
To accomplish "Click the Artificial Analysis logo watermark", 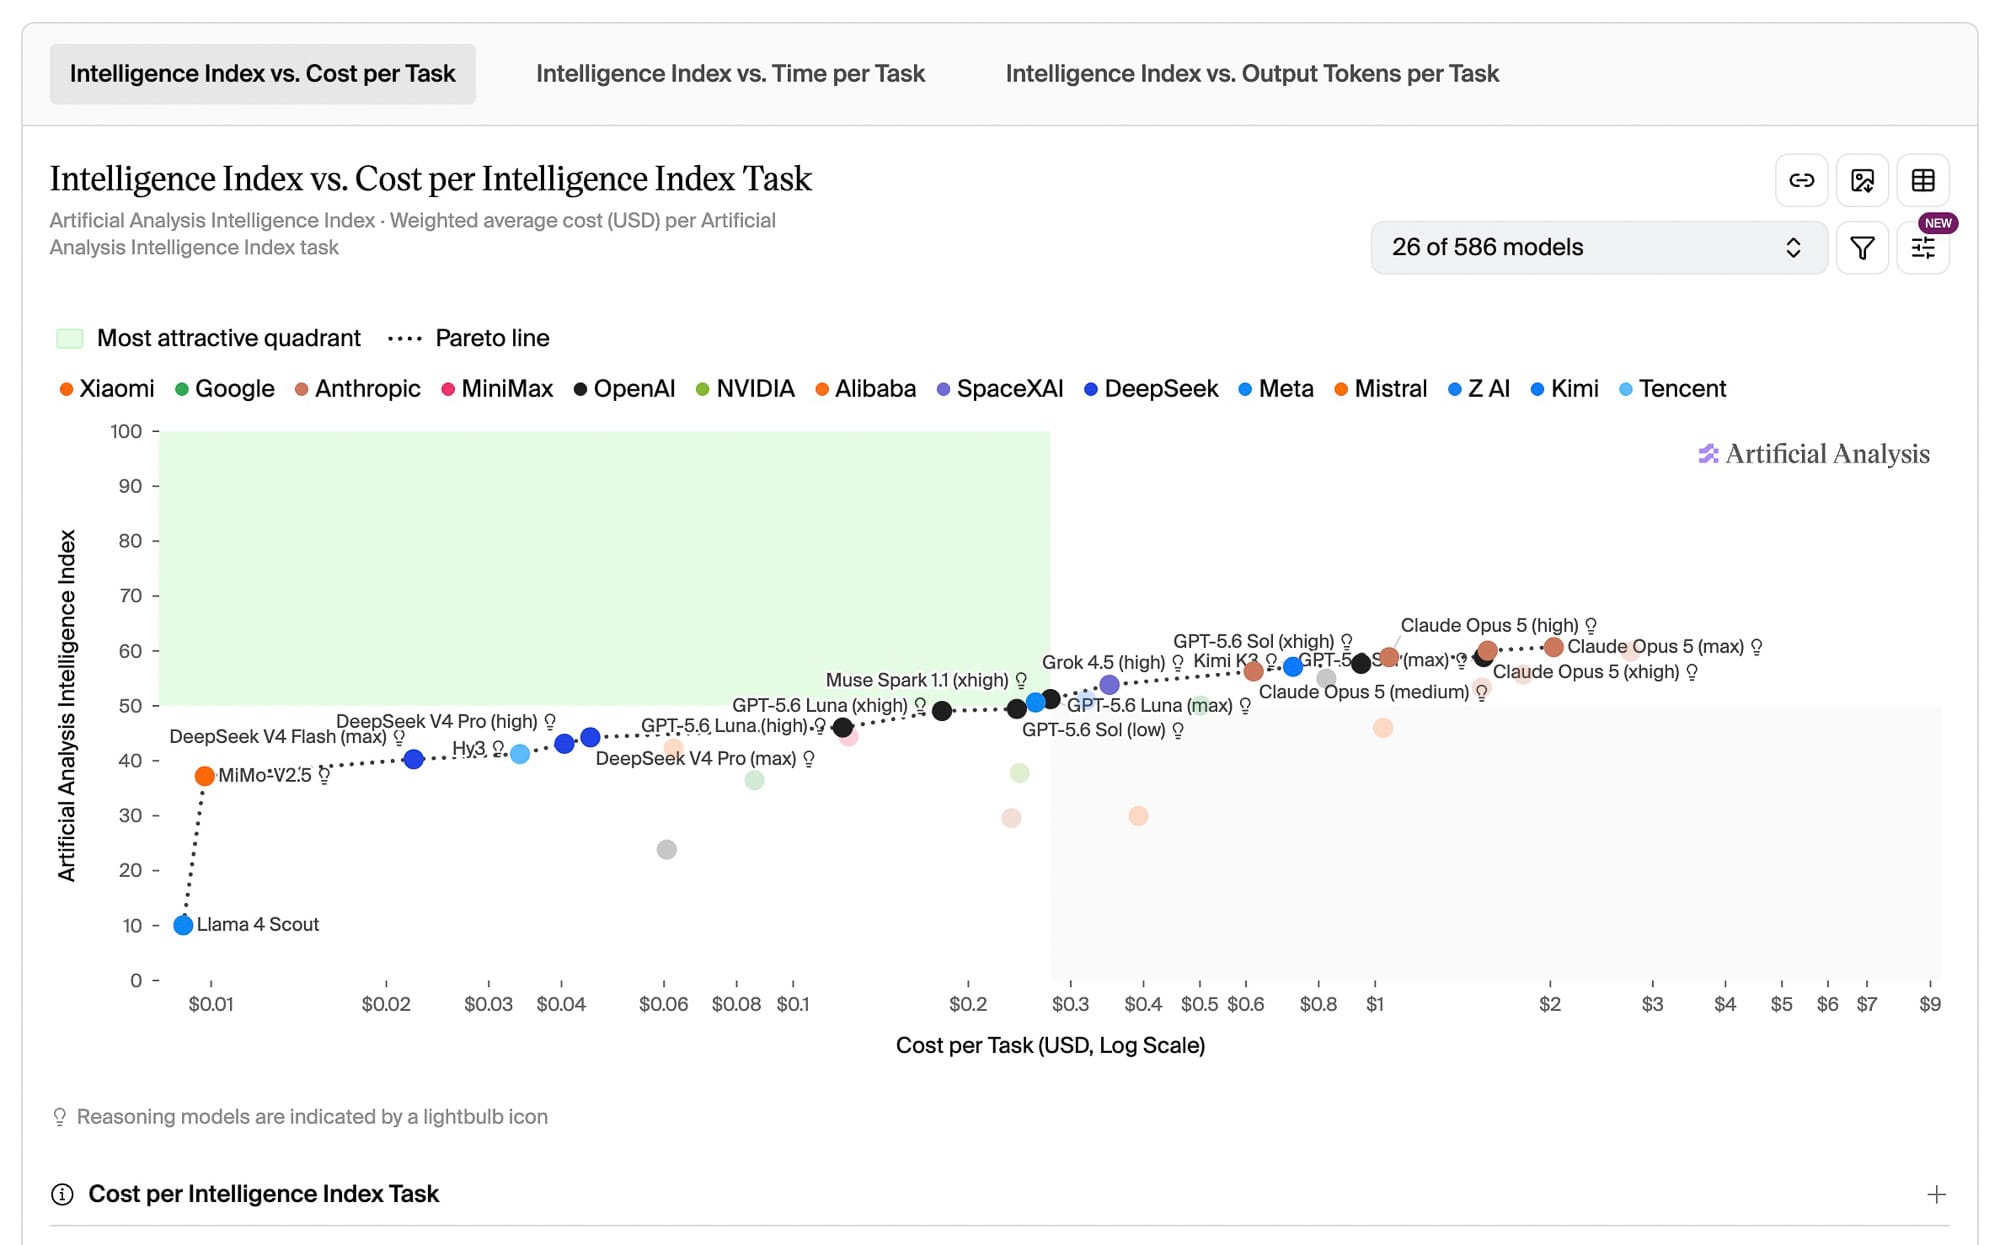I will point(1814,454).
